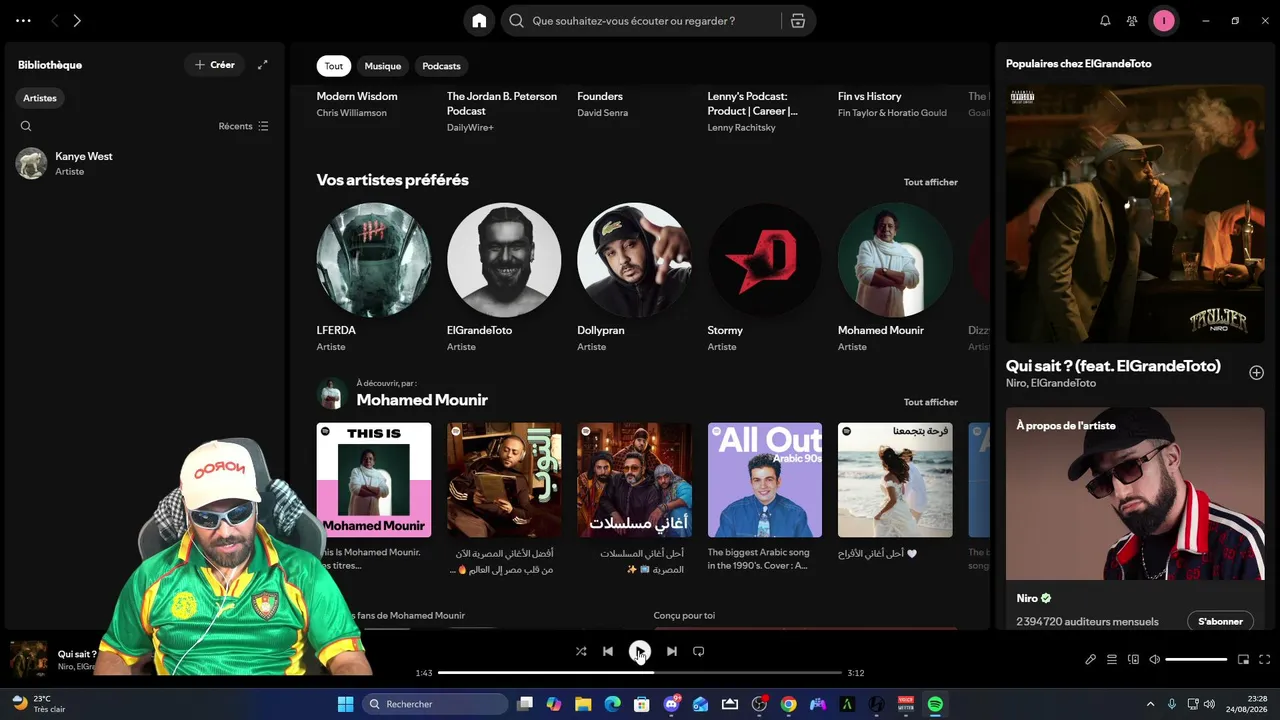Click the Créer button
Image resolution: width=1280 pixels, height=720 pixels.
coord(215,65)
